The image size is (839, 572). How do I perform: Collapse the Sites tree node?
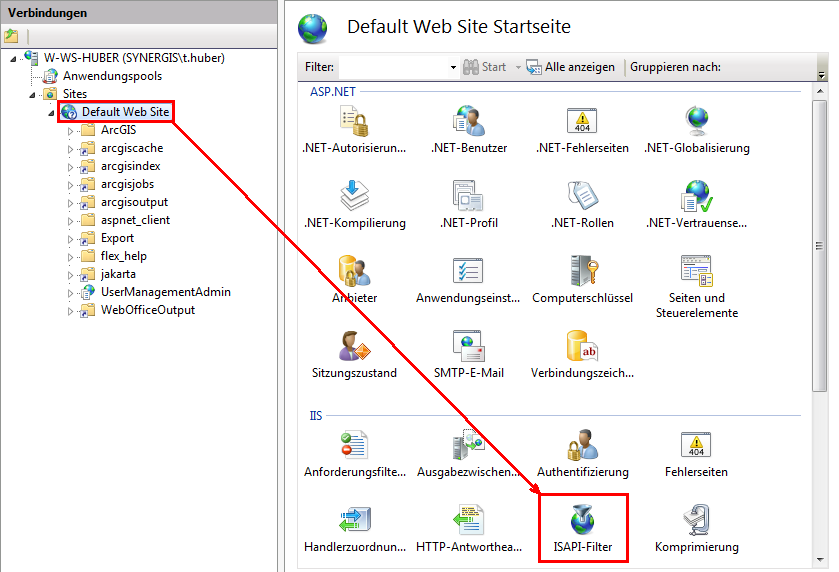(x=32, y=95)
